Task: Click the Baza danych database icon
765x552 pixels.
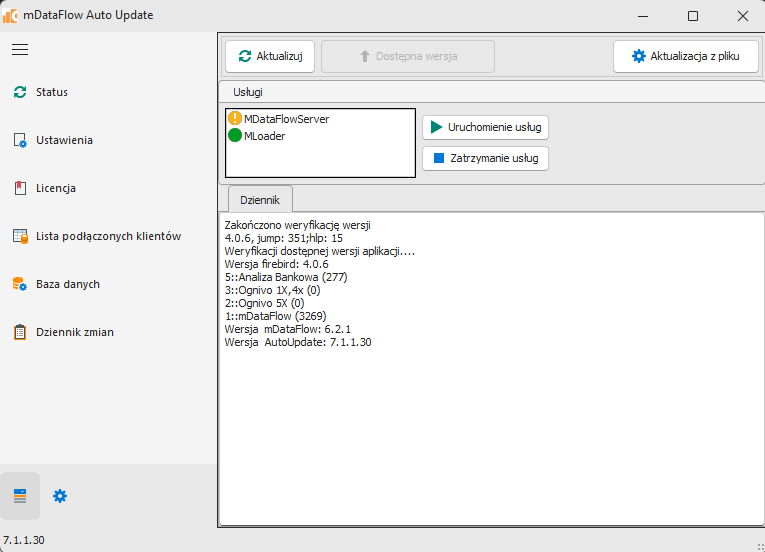Action: coord(20,284)
